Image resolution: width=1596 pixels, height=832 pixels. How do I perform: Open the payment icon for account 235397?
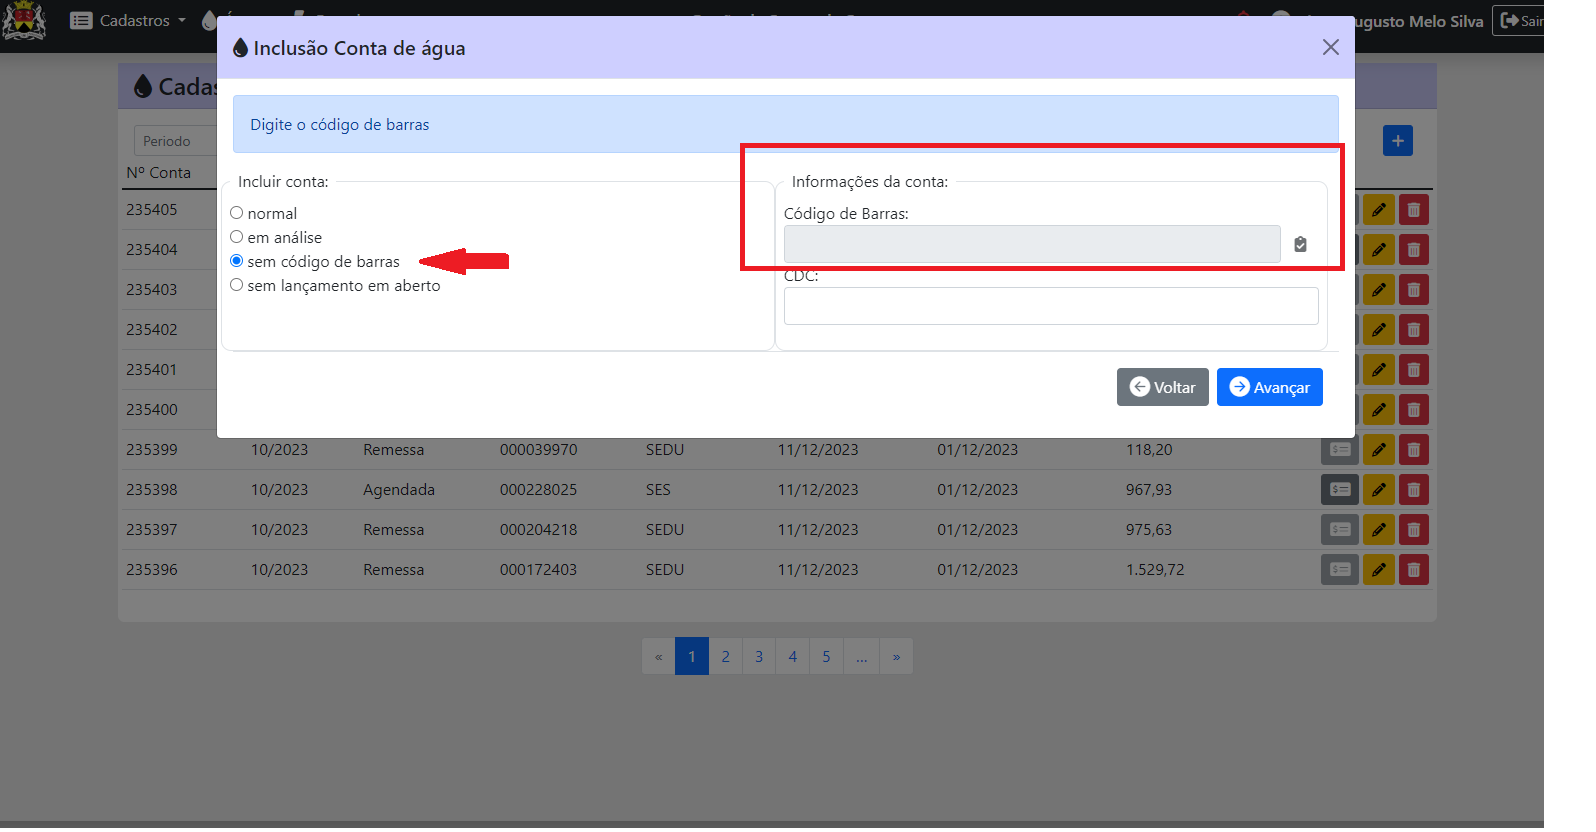click(x=1340, y=530)
